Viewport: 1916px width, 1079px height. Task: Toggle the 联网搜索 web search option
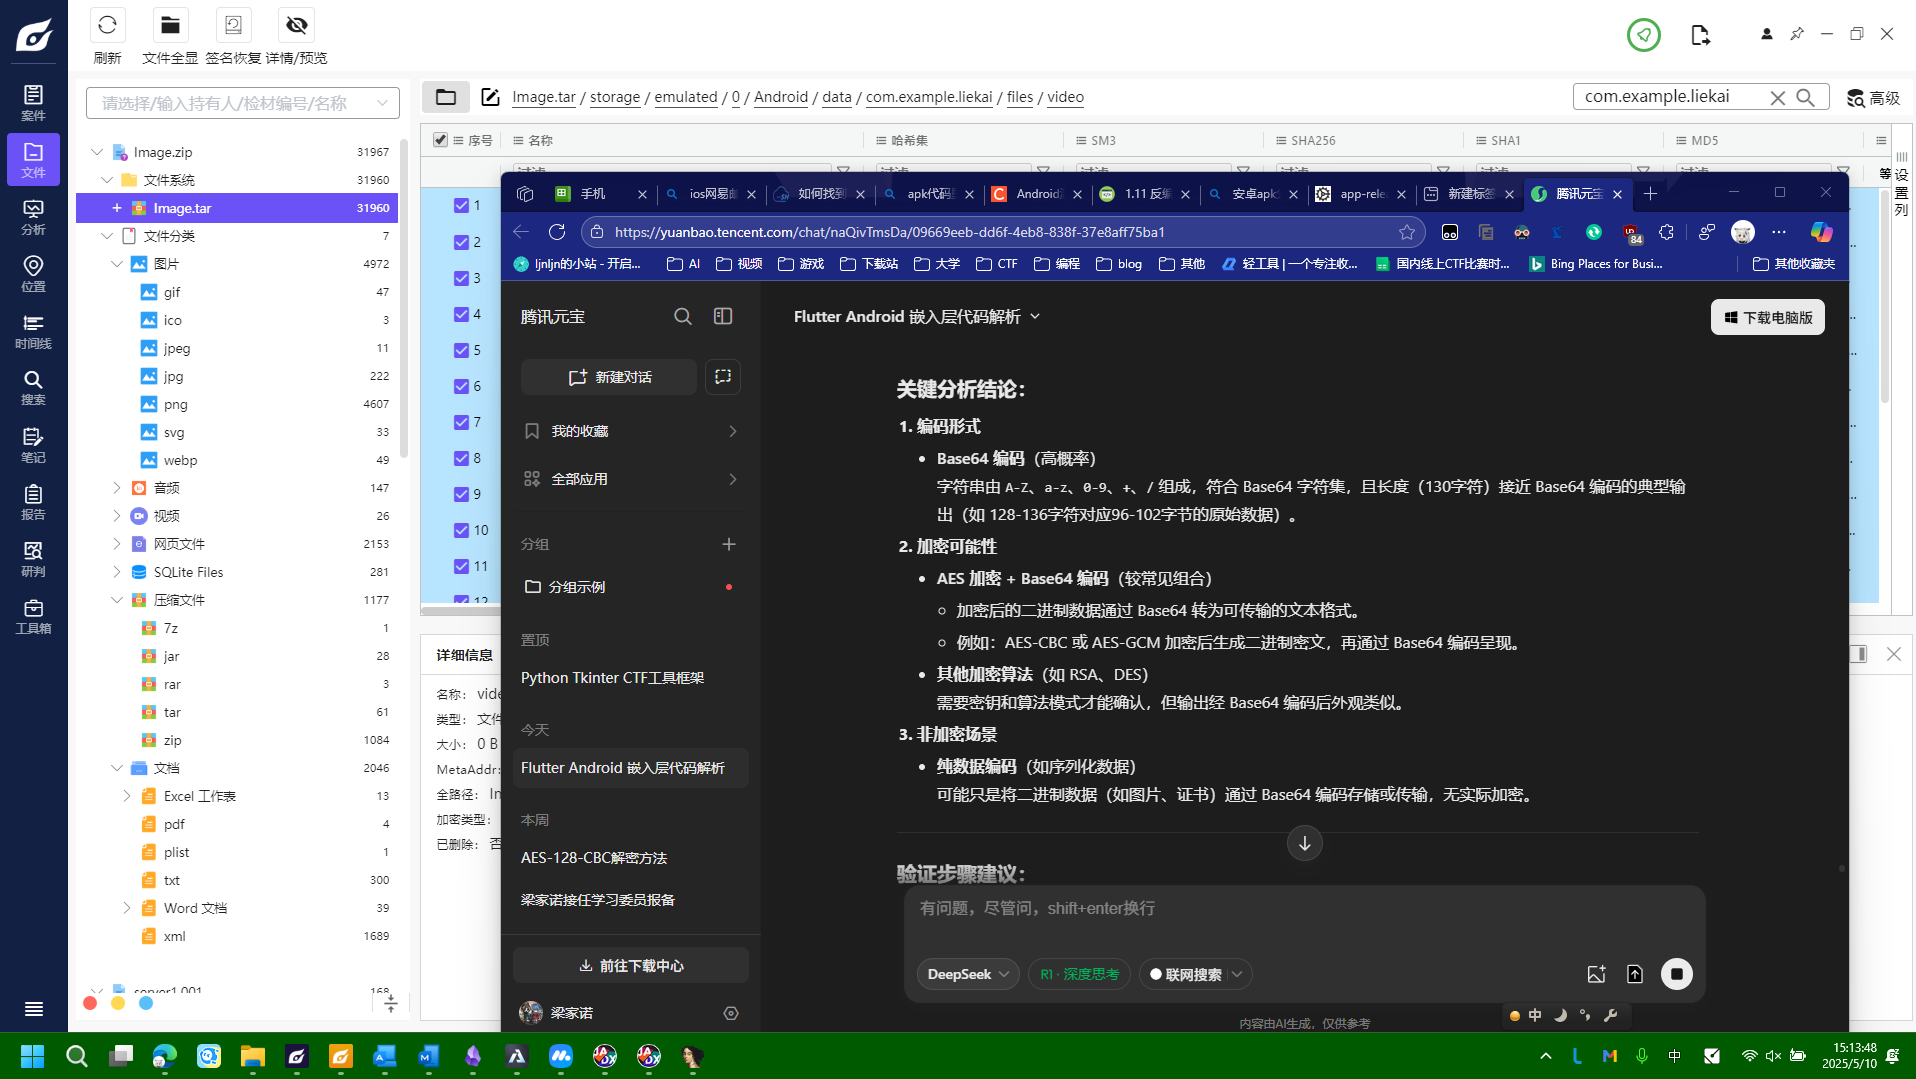1186,974
